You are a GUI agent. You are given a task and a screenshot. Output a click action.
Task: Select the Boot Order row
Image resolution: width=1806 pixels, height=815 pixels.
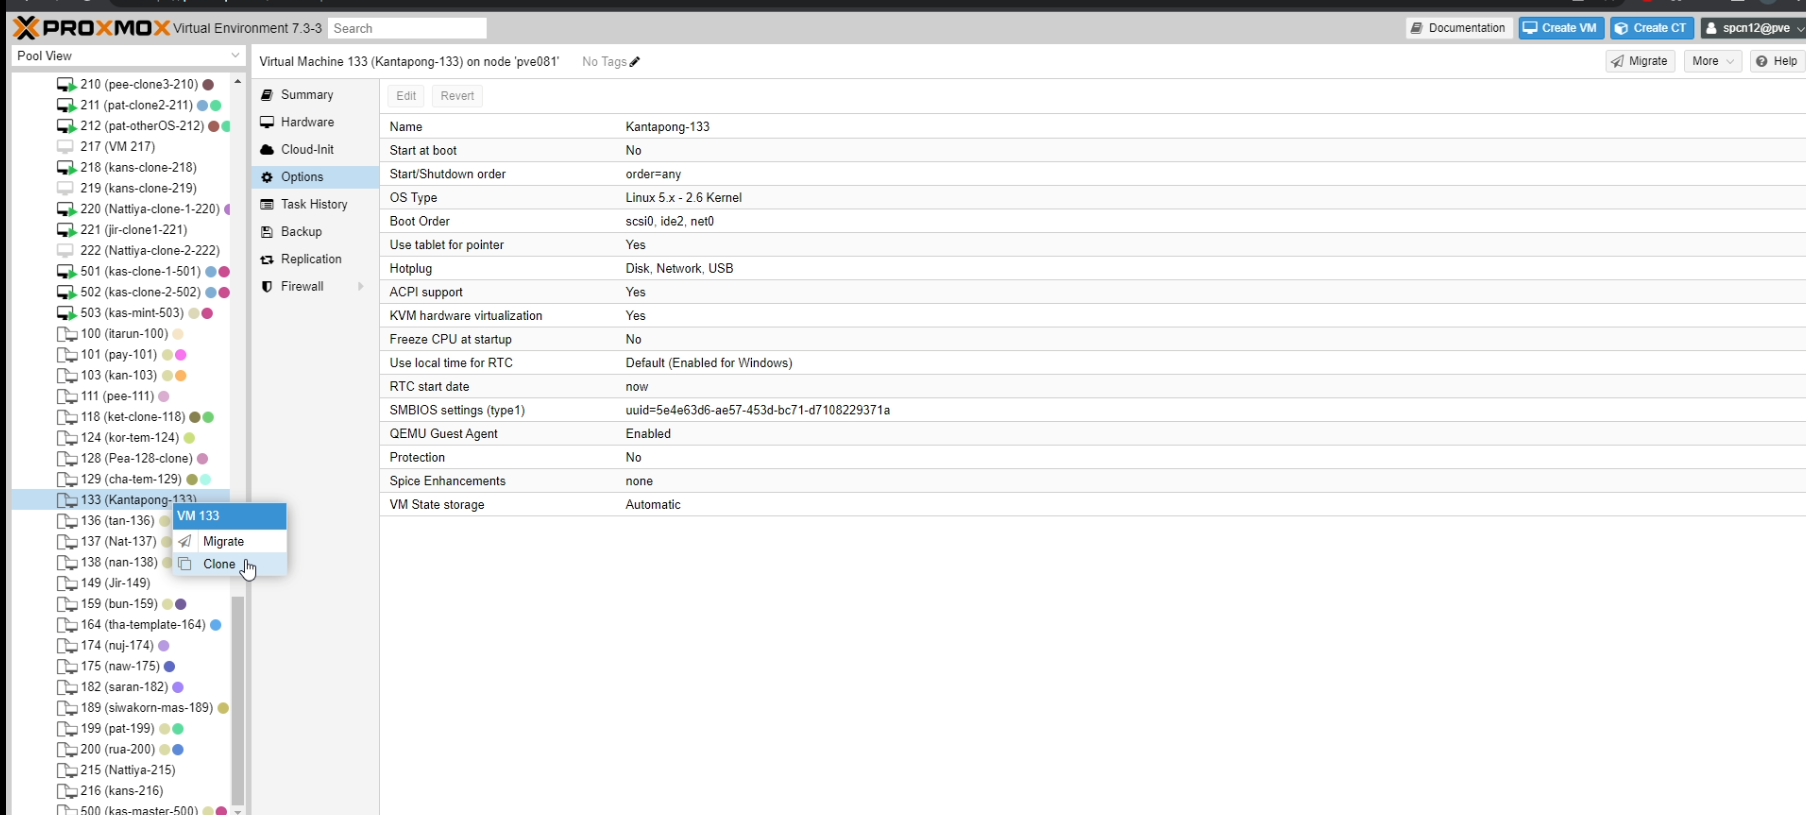point(1093,222)
